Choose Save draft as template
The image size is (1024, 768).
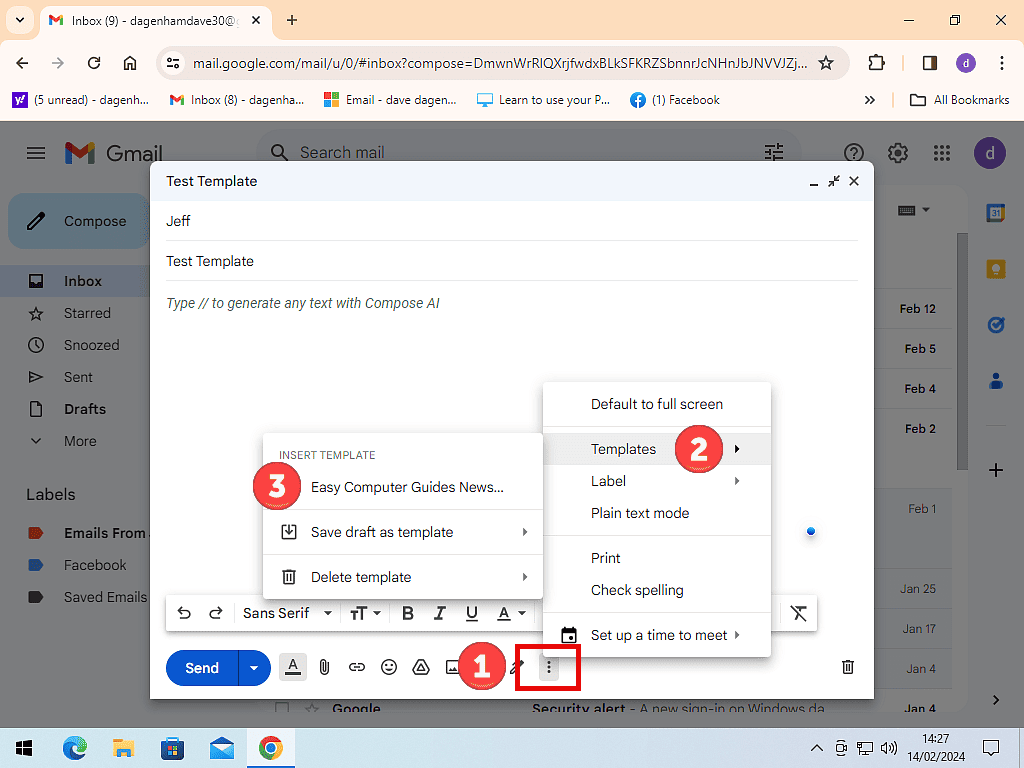[x=382, y=532]
